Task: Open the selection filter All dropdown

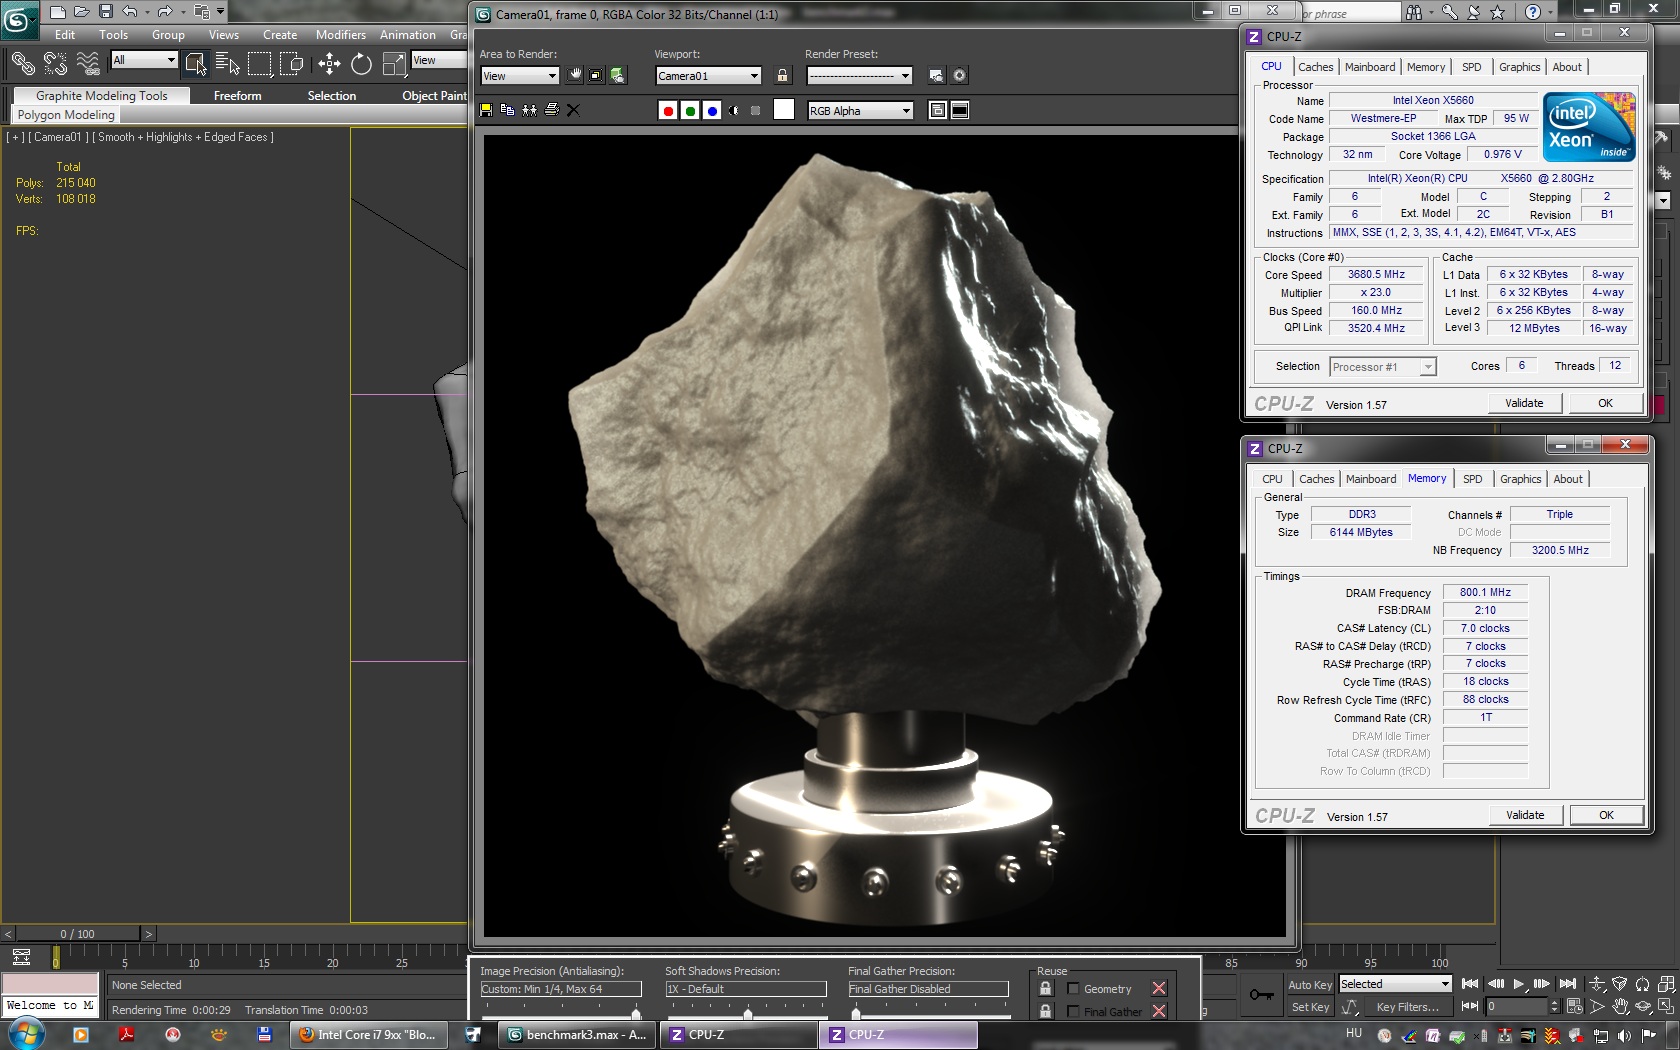Action: pos(144,60)
